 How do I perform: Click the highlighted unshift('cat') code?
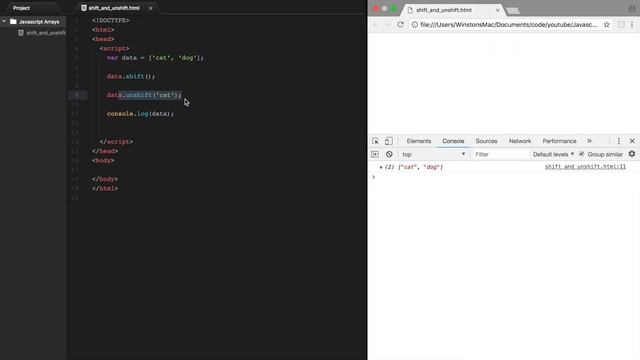tap(150, 95)
